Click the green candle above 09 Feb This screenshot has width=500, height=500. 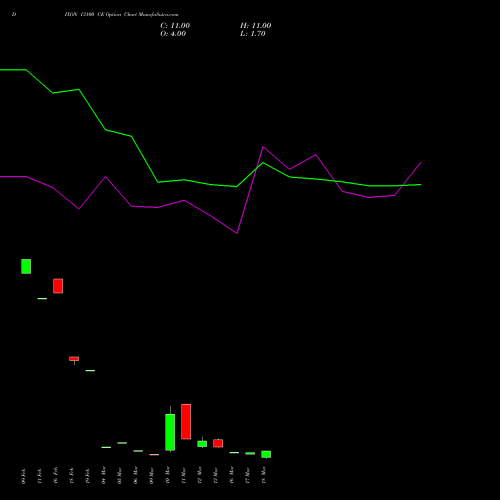coord(26,266)
